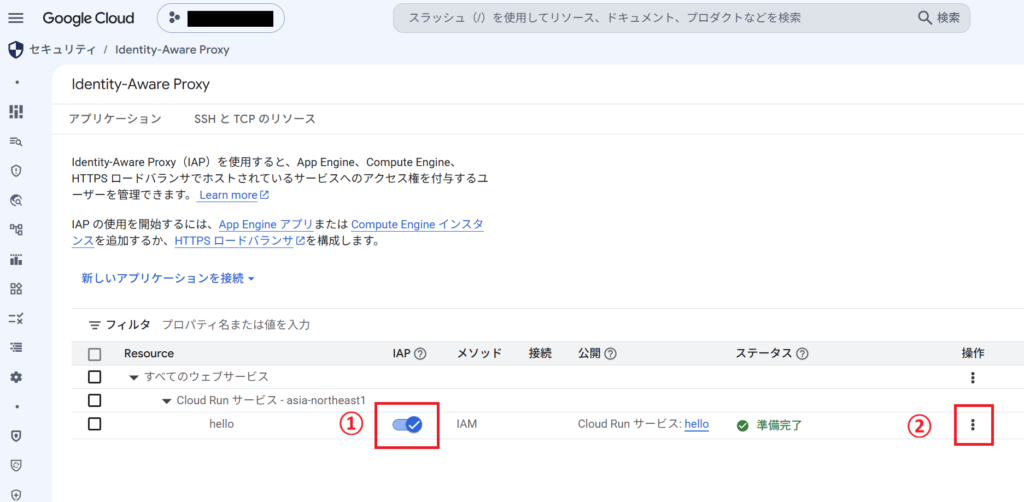This screenshot has height=502, width=1024.
Task: Click the Identity-Aware Proxy page title
Action: (140, 84)
